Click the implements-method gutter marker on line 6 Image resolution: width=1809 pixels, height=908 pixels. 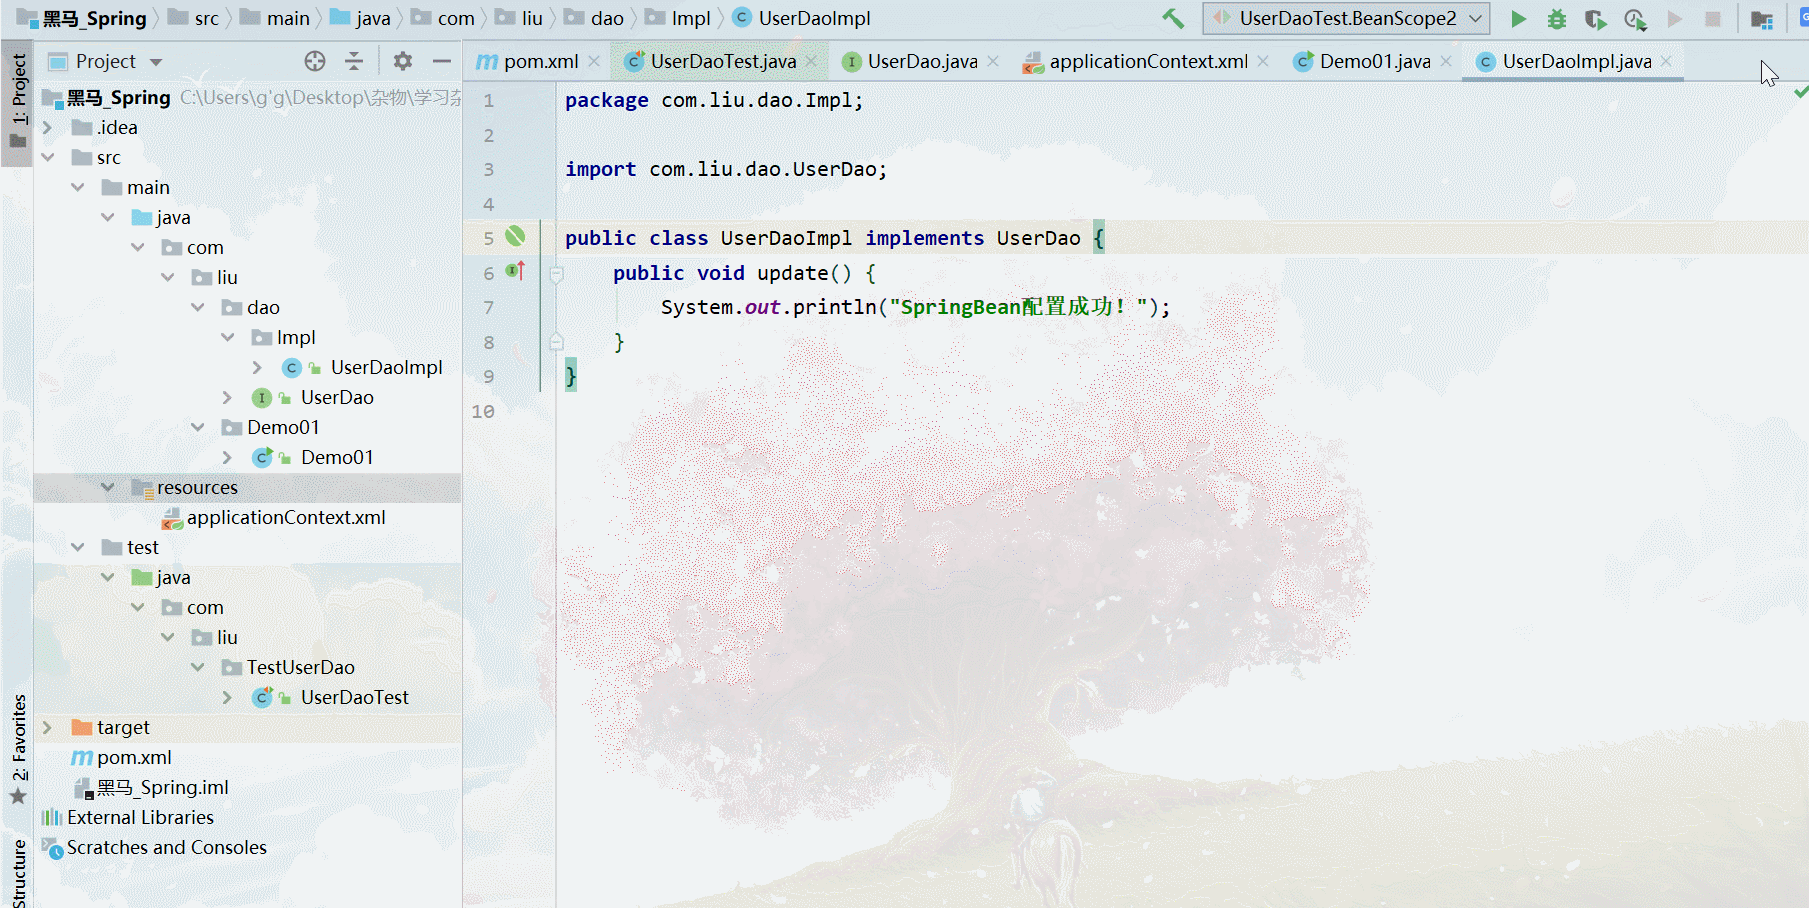click(x=515, y=270)
